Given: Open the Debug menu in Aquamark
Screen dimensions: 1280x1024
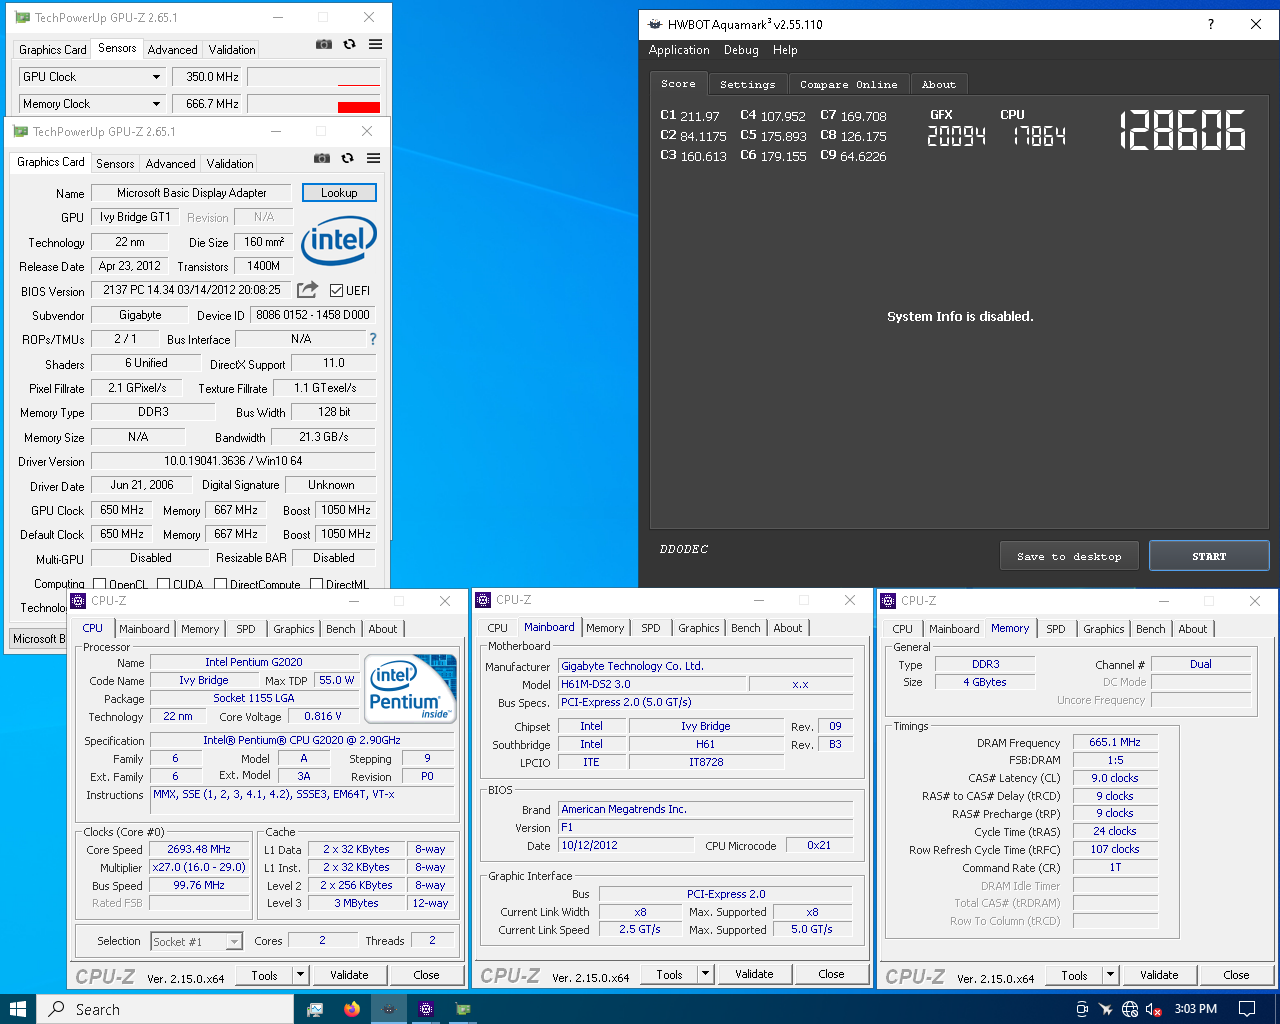Looking at the screenshot, I should [x=741, y=50].
